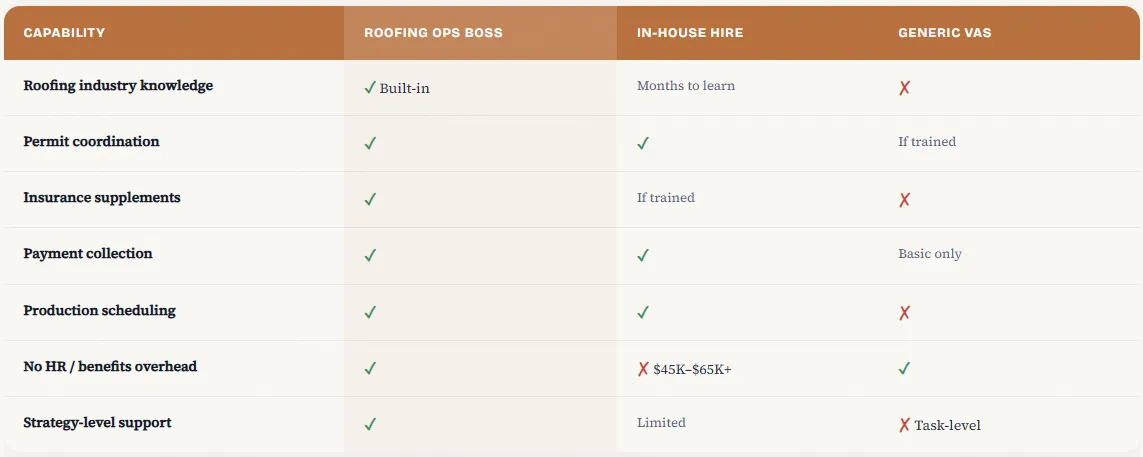Click Payment collection checkmark under Roofing Ops Boss
1143x457 pixels.
coord(370,255)
